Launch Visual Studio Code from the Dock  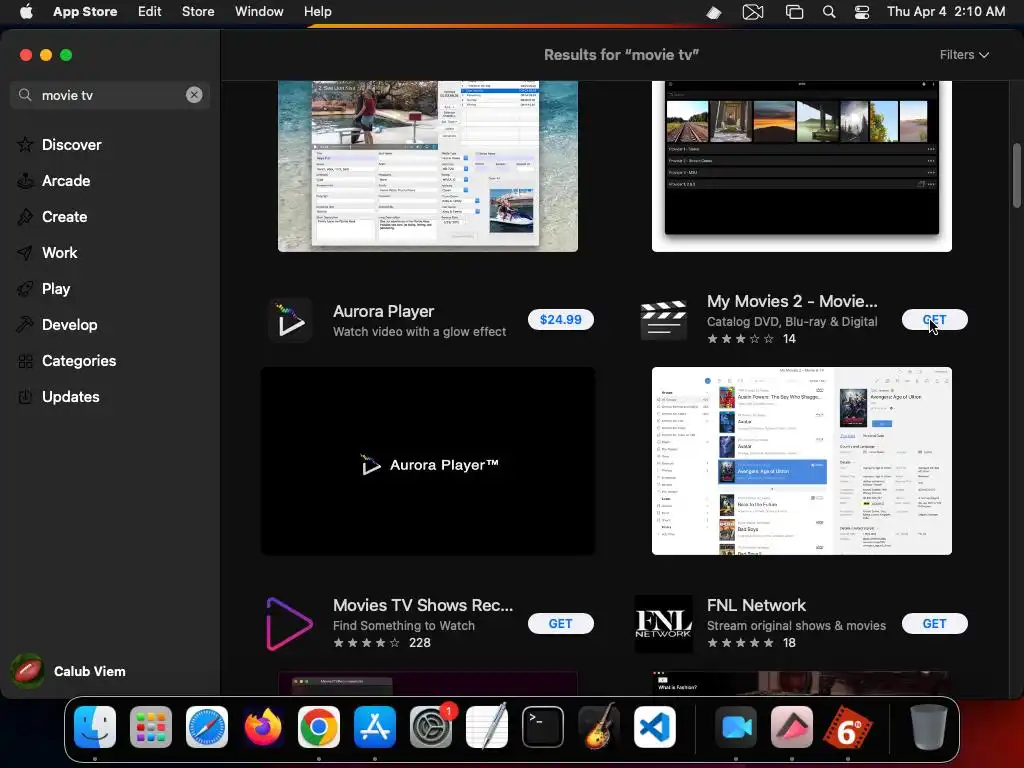[655, 727]
